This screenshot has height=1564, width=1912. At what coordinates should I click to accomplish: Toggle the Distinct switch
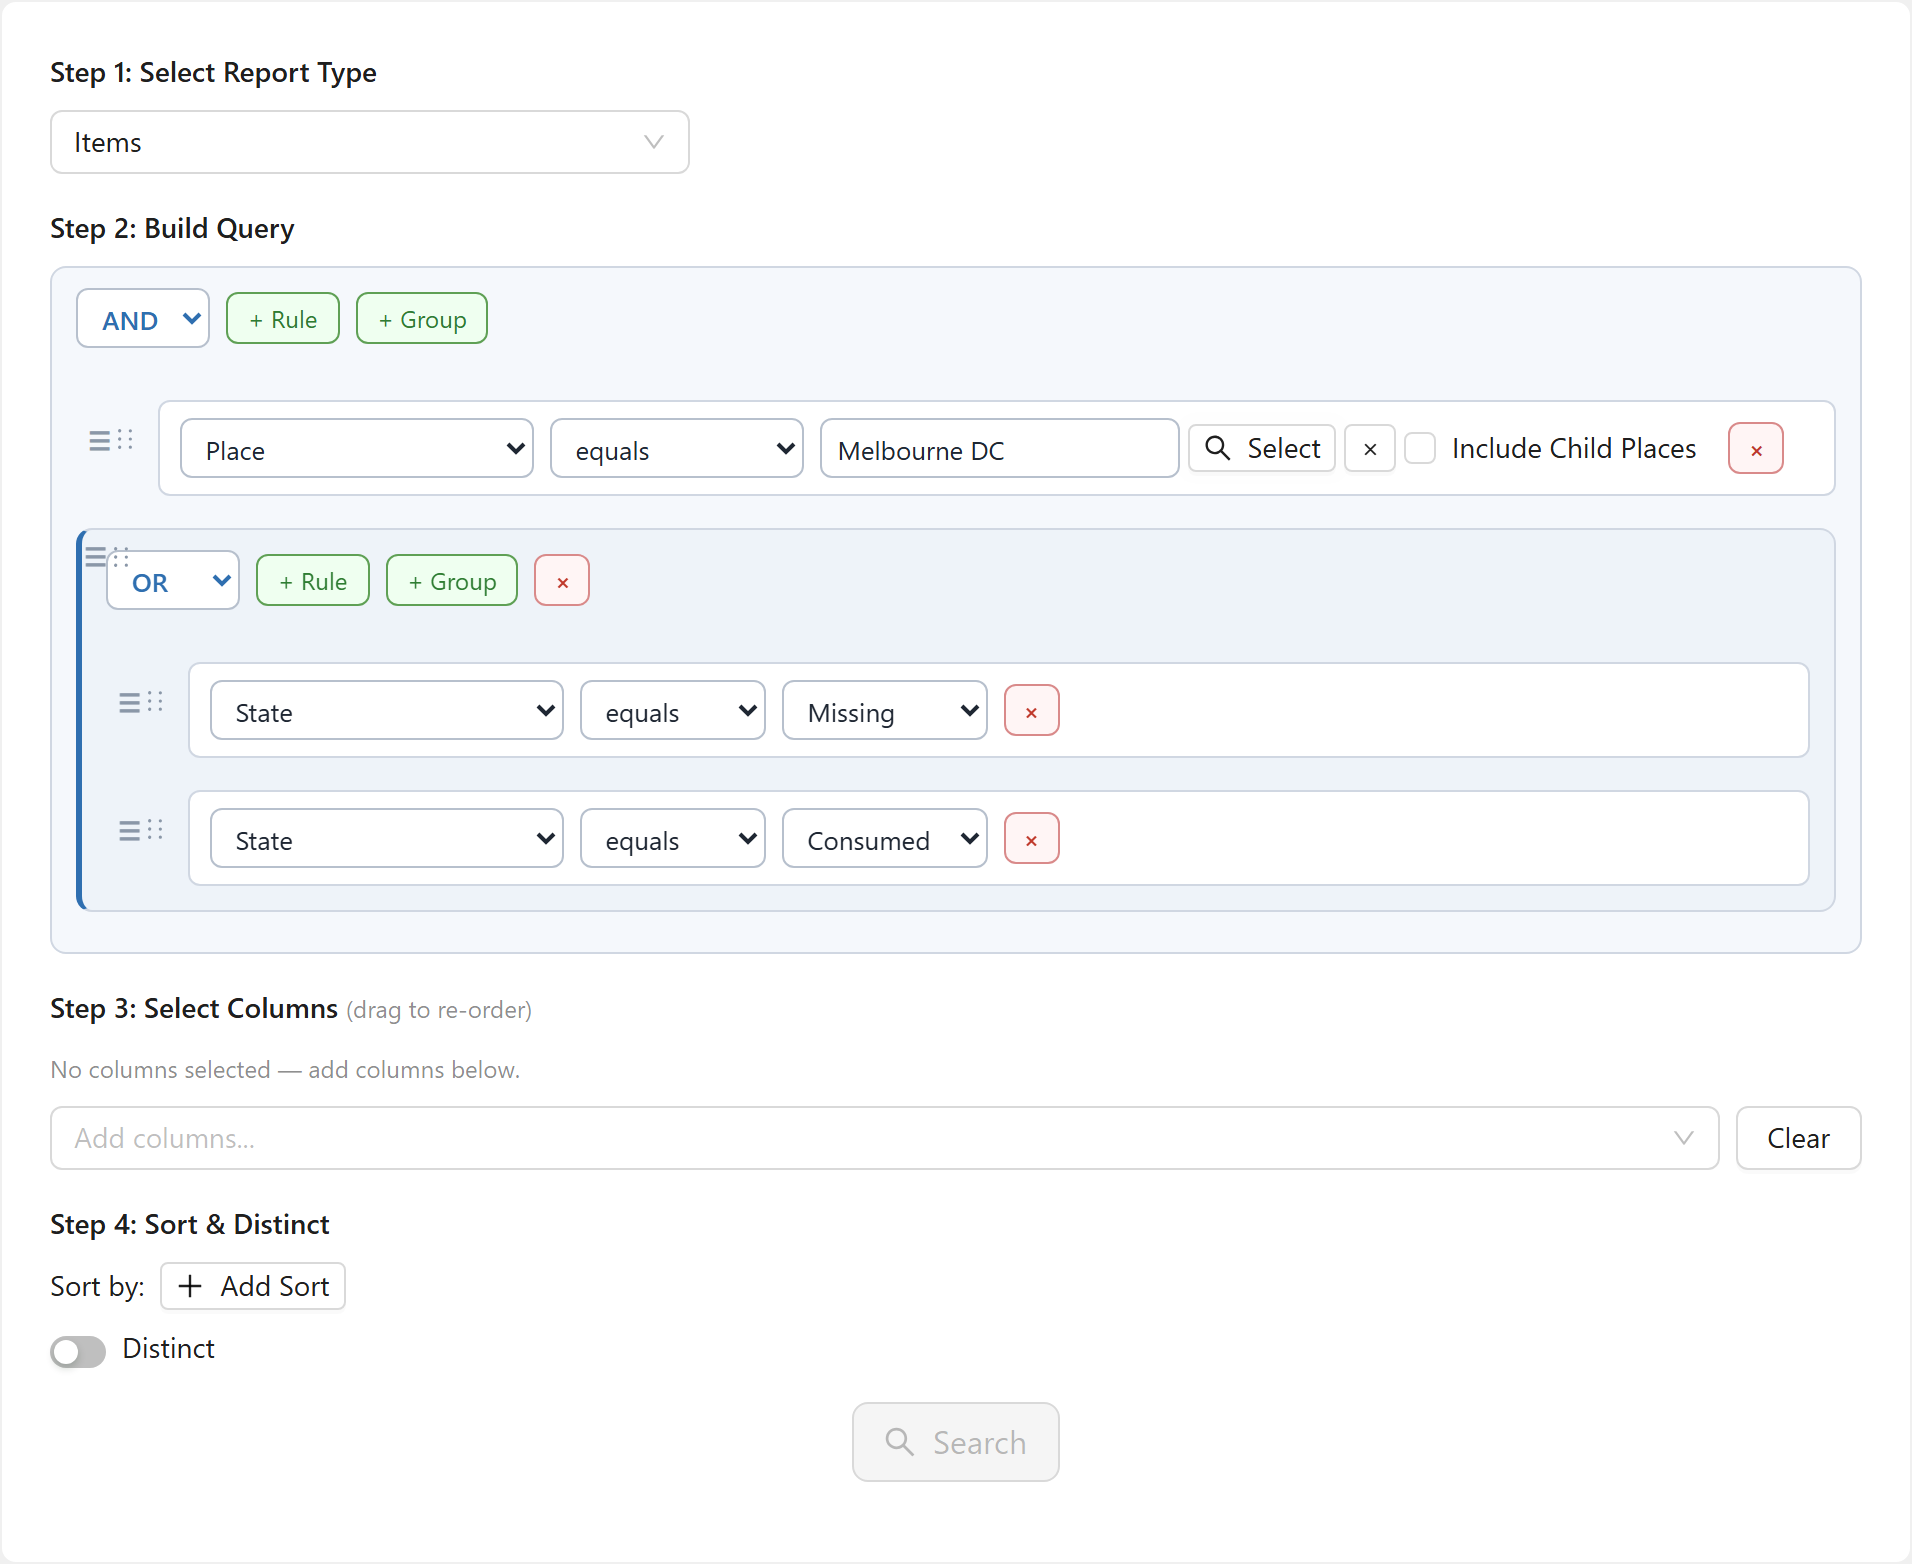point(78,1351)
